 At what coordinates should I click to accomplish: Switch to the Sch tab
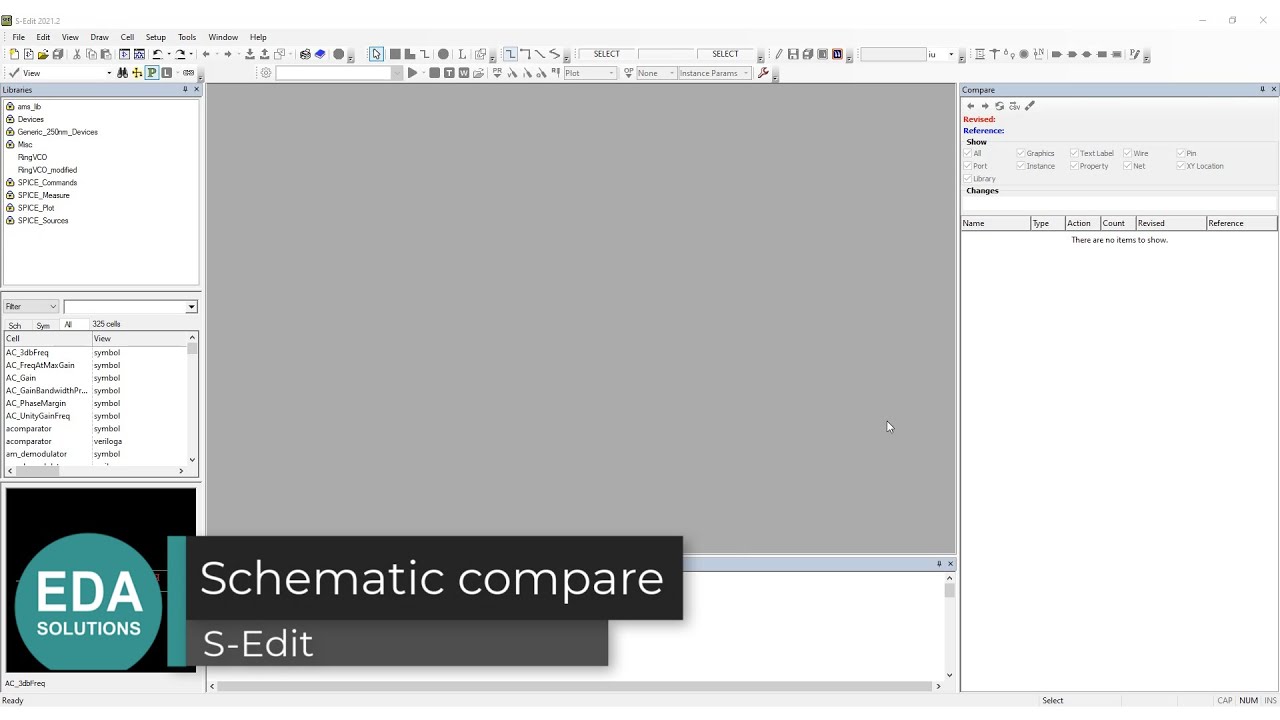coord(15,325)
